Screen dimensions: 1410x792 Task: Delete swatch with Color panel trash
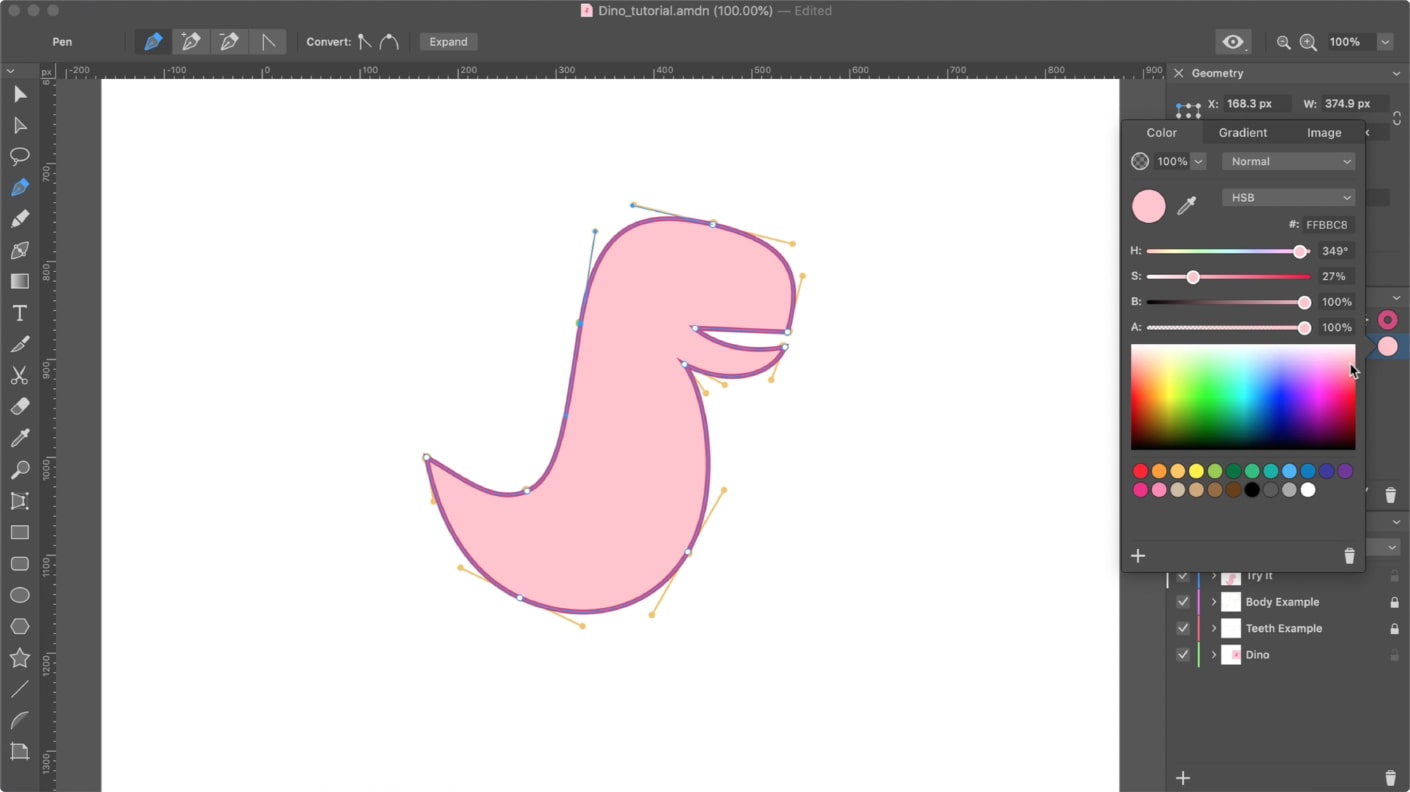(x=1349, y=556)
